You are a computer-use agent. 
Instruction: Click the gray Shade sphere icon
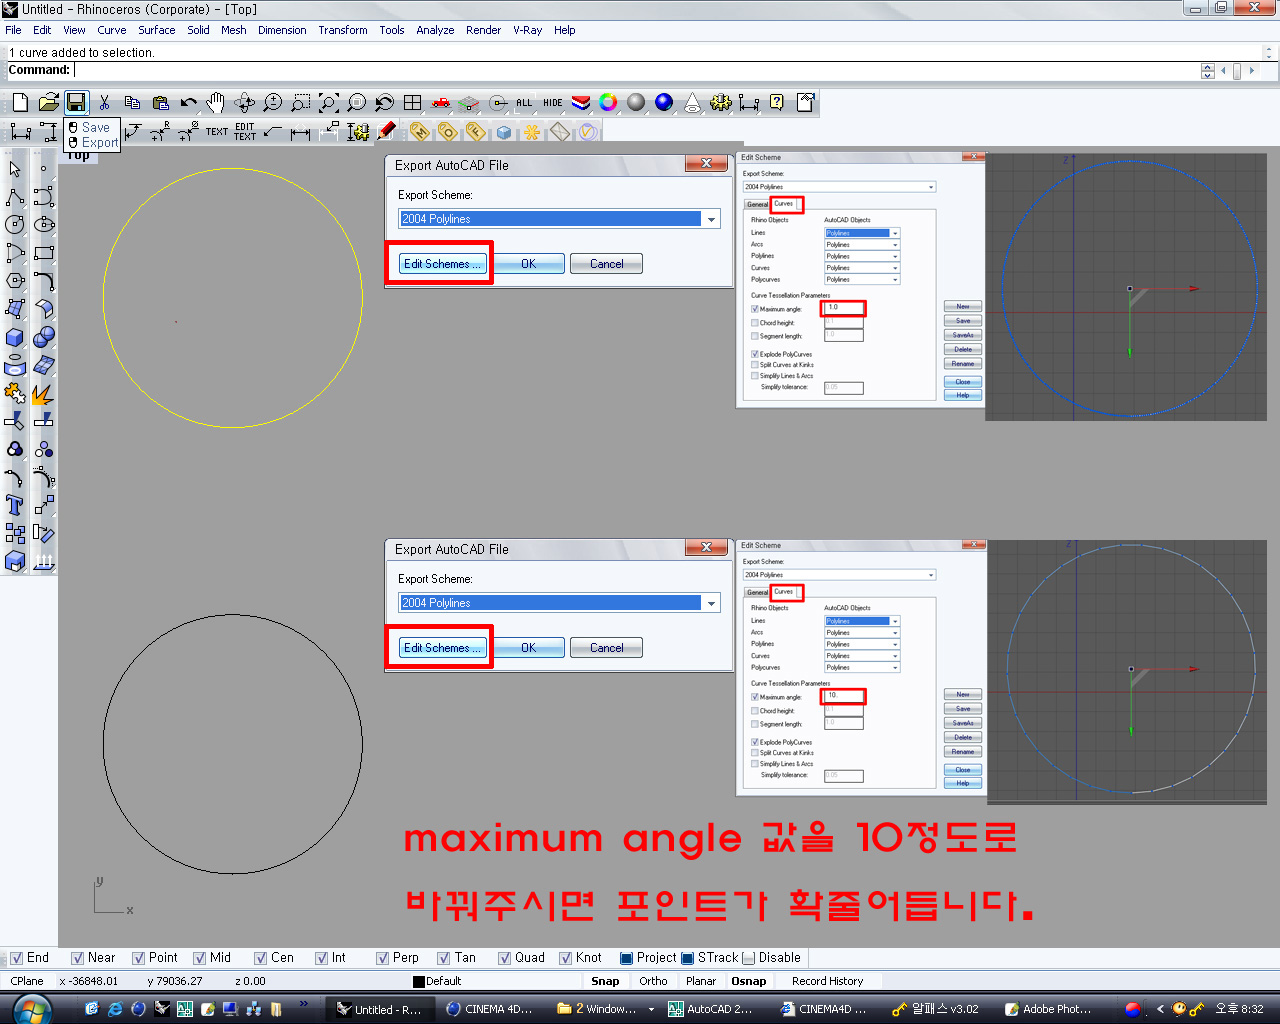(636, 103)
